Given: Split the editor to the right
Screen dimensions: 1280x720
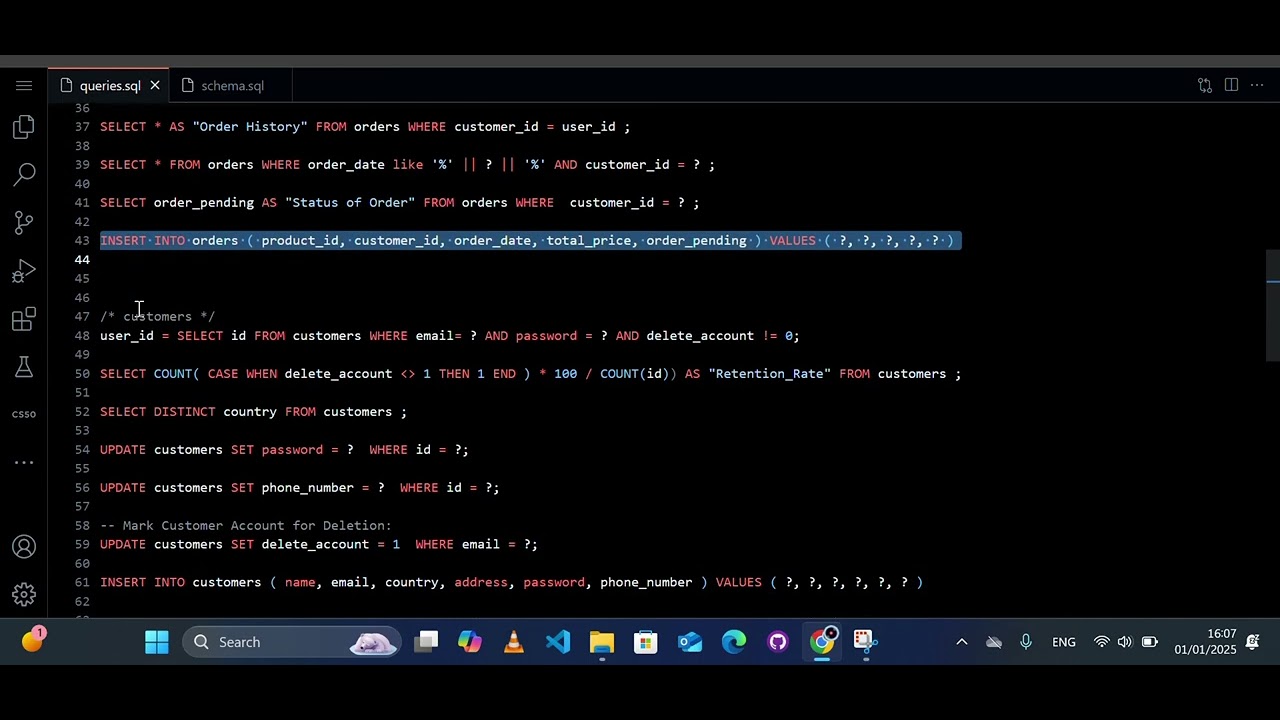Looking at the screenshot, I should [x=1231, y=86].
